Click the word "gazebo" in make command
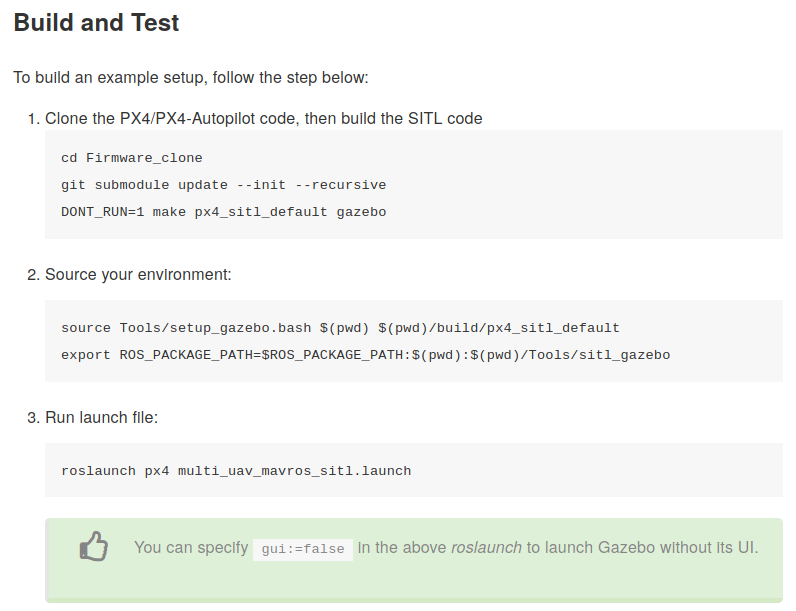The width and height of the screenshot is (796, 611). [x=361, y=212]
